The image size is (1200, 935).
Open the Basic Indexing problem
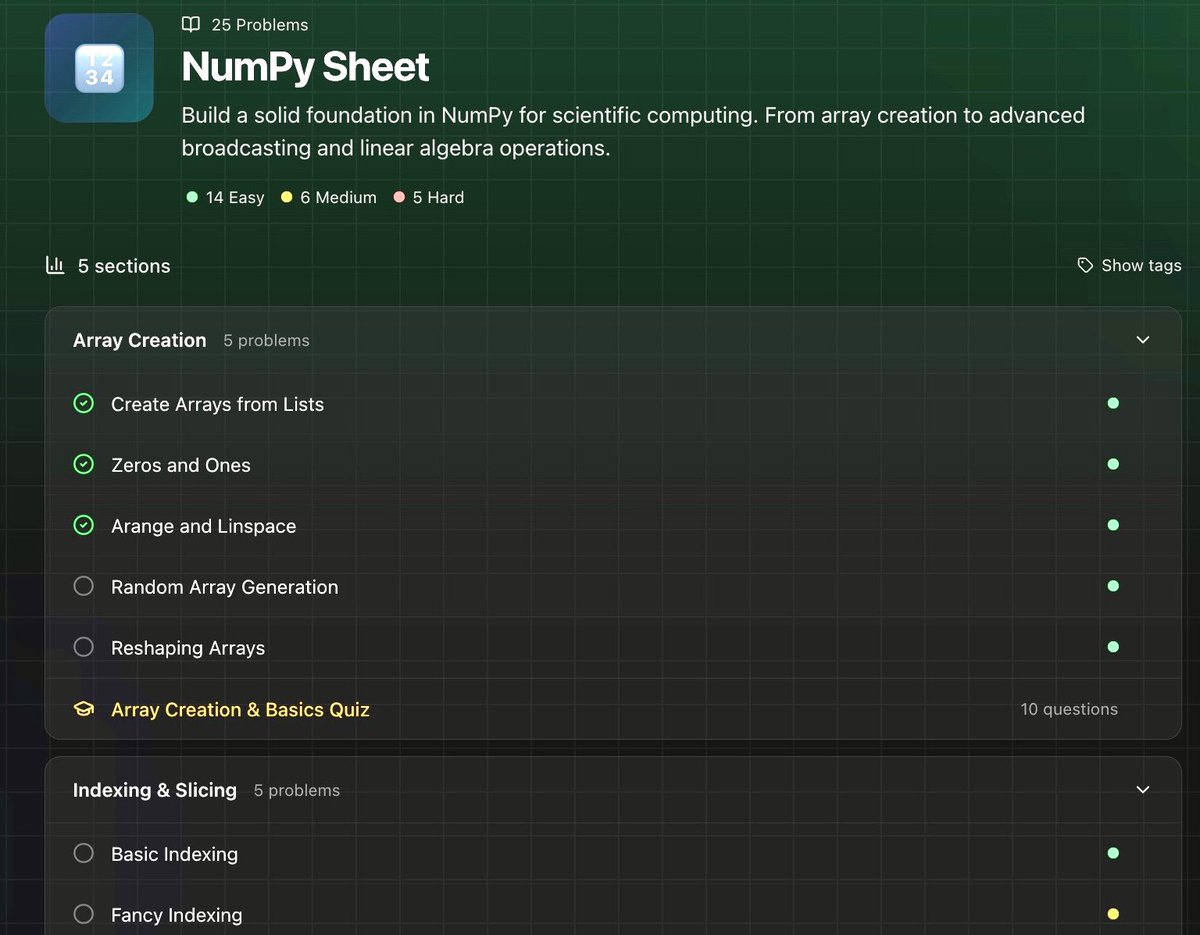[175, 854]
